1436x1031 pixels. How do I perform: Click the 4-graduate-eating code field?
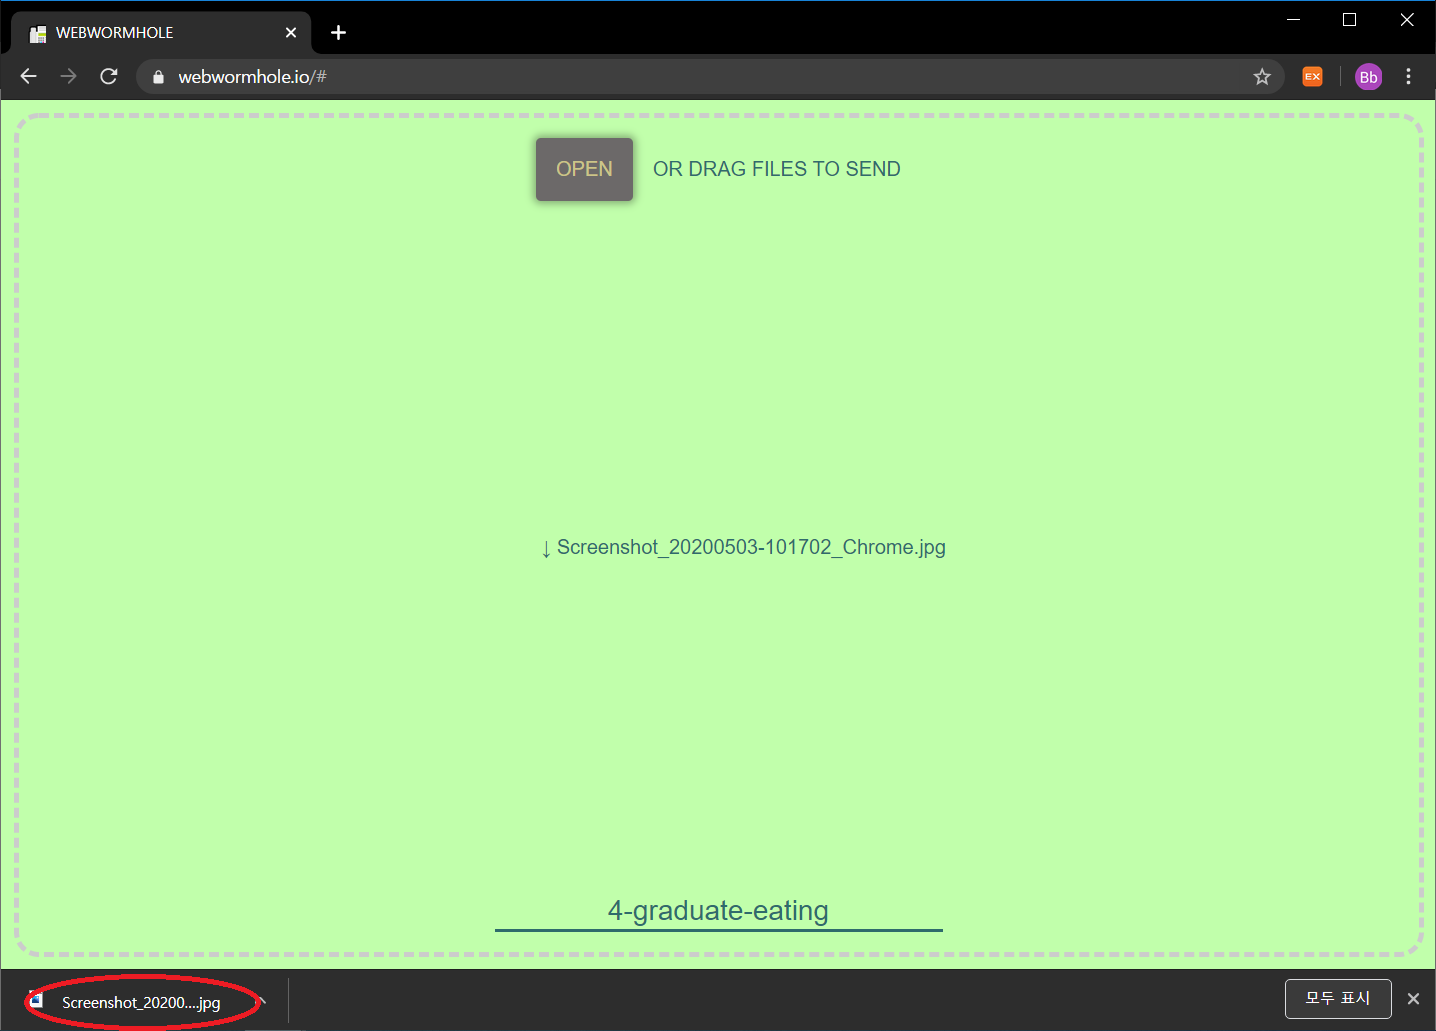[718, 911]
